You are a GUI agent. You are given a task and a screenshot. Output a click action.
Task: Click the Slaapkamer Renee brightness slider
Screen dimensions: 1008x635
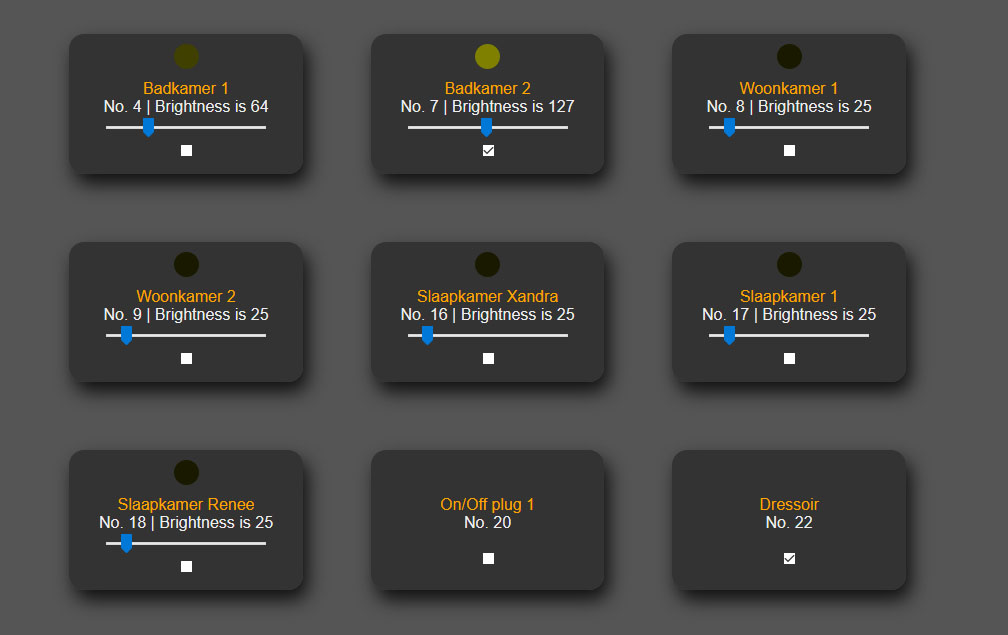[186, 543]
